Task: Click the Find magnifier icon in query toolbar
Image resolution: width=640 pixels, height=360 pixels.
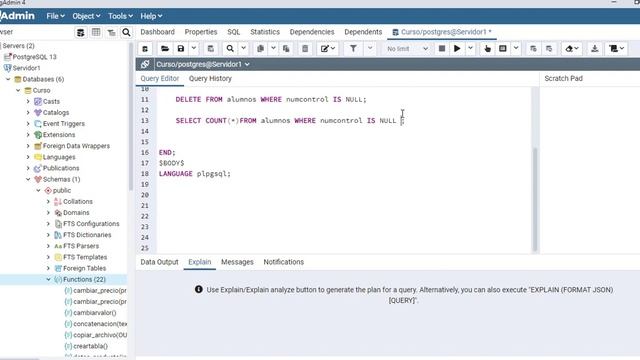Action: [x=230, y=49]
